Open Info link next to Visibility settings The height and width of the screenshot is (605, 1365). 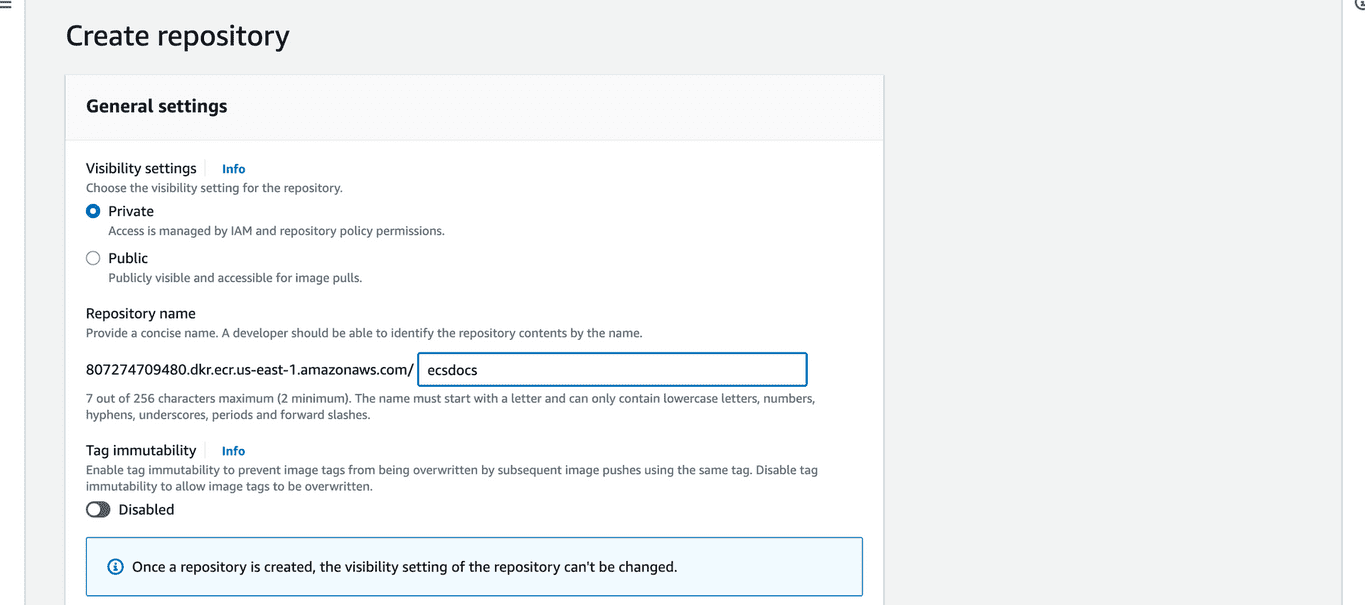pyautogui.click(x=233, y=169)
